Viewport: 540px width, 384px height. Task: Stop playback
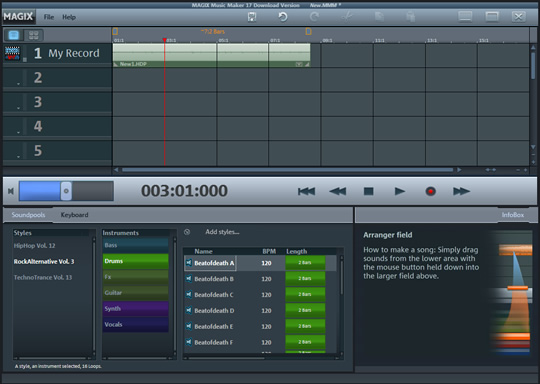tap(368, 191)
